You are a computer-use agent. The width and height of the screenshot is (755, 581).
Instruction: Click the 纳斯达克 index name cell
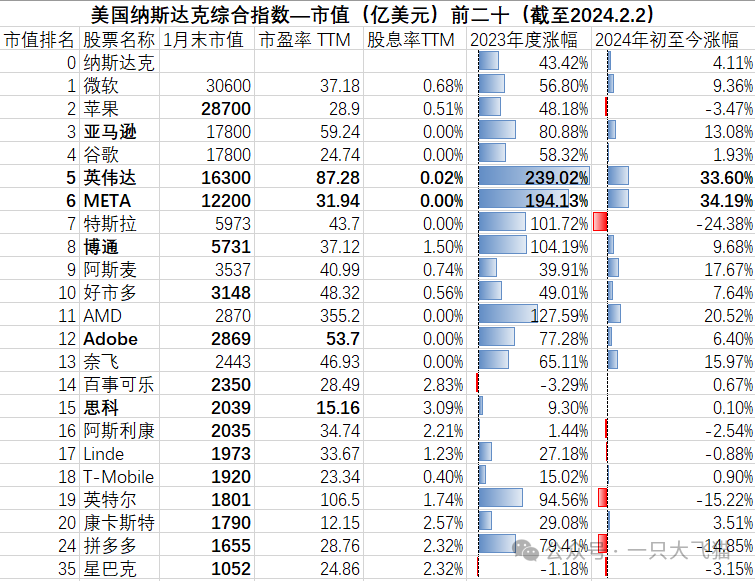pyautogui.click(x=119, y=63)
